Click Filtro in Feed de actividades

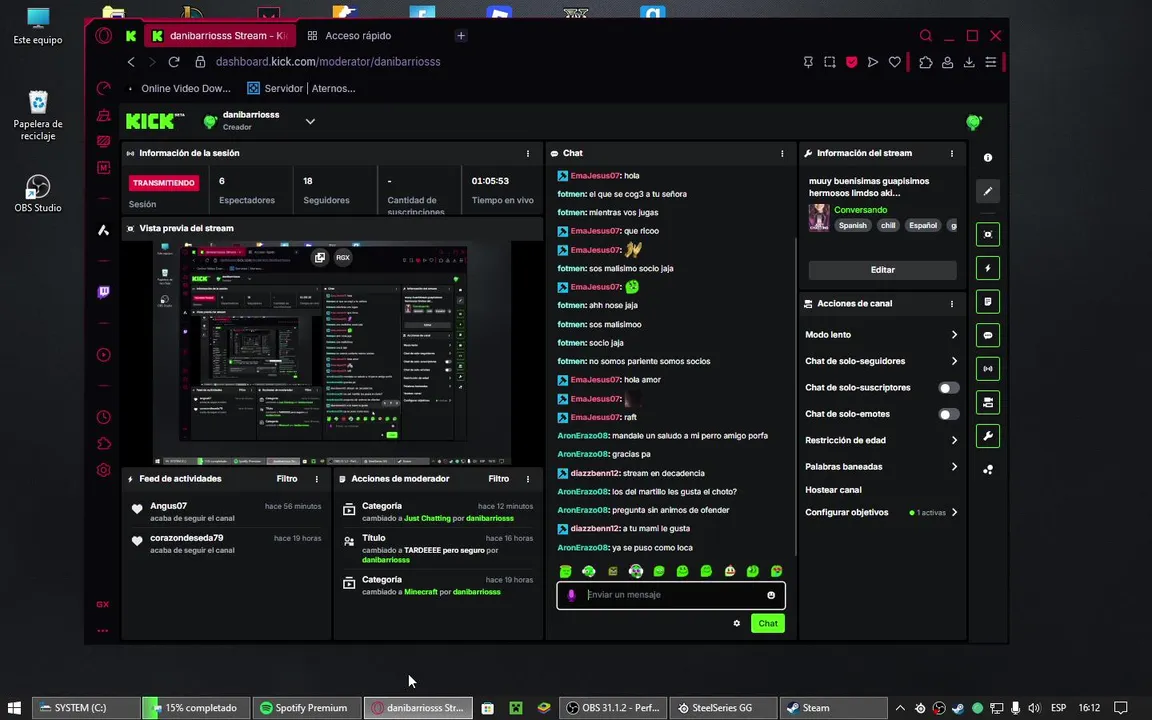[x=287, y=479]
